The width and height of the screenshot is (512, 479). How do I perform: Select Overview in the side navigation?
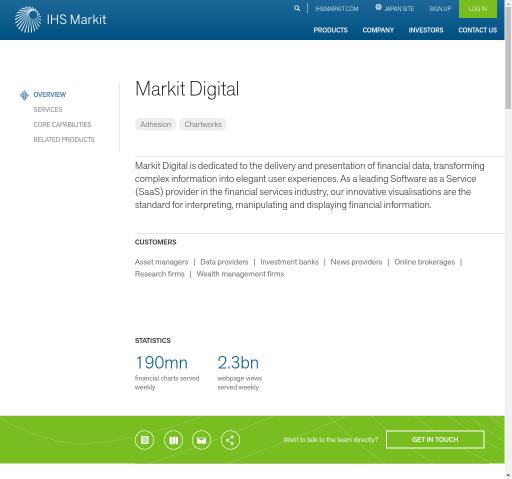click(50, 95)
